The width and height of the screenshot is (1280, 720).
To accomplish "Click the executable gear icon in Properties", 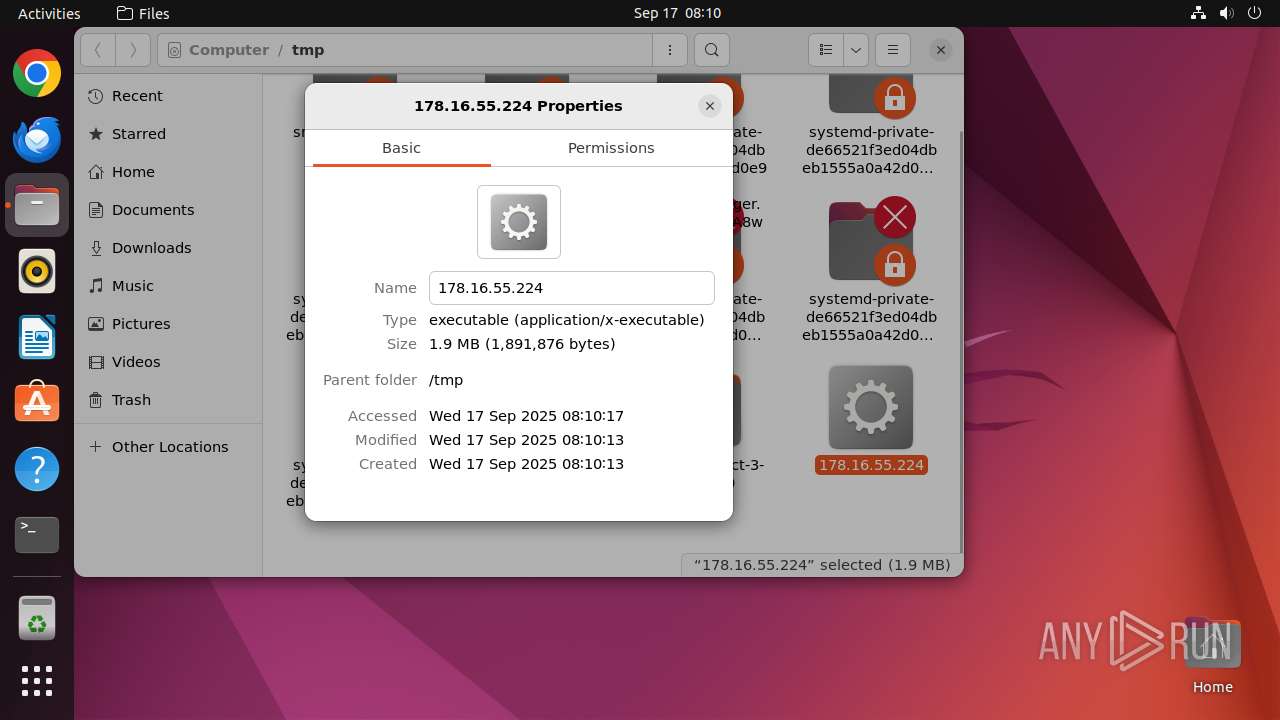I will pos(519,222).
